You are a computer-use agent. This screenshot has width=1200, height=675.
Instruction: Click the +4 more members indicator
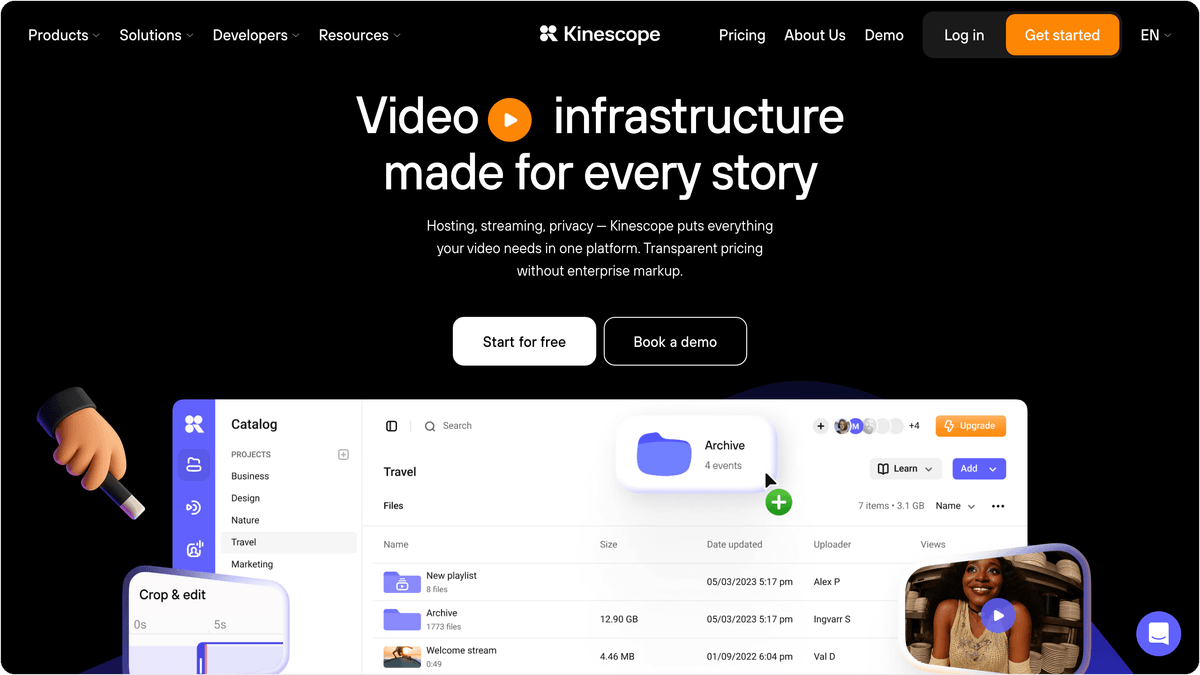pyautogui.click(x=914, y=426)
